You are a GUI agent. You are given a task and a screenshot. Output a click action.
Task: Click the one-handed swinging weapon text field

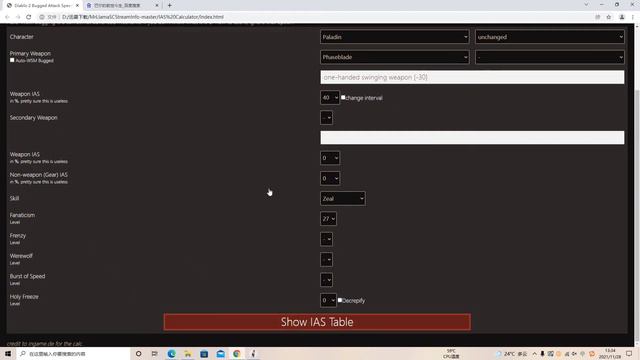point(472,77)
